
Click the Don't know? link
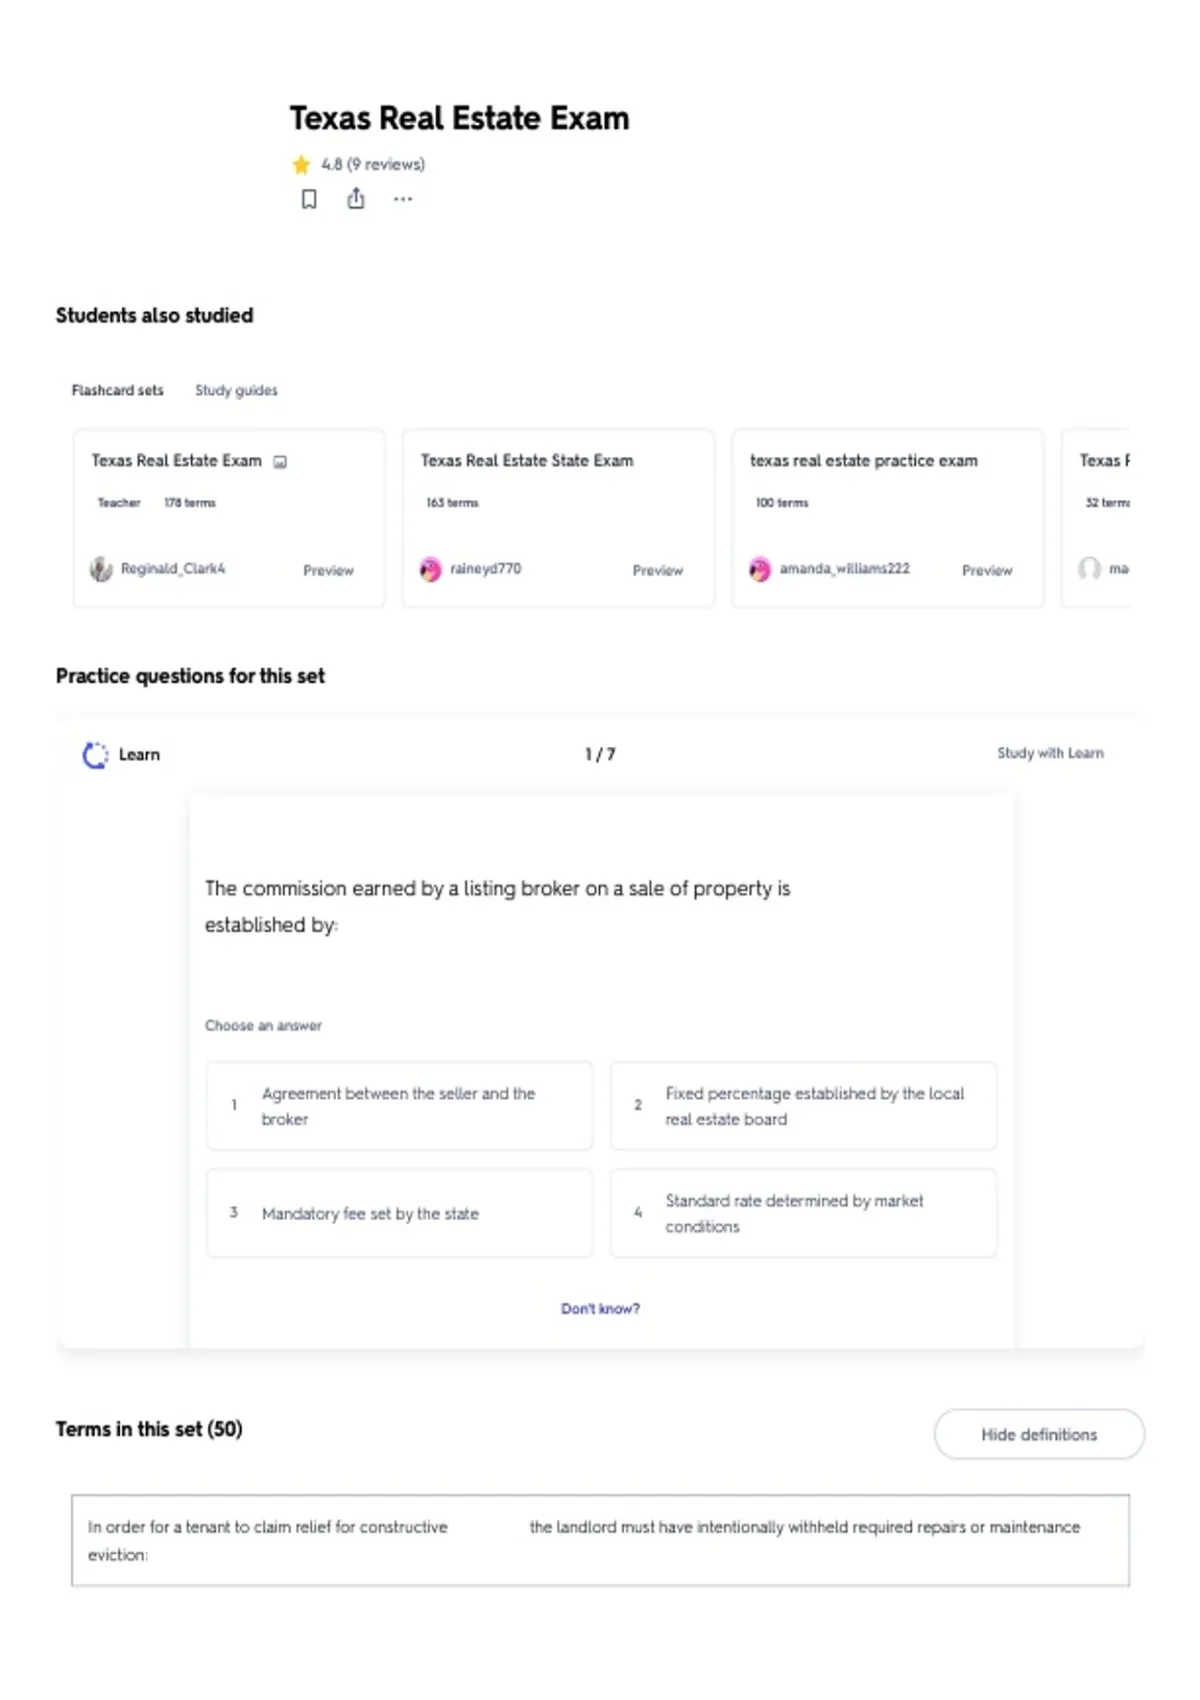click(x=600, y=1308)
